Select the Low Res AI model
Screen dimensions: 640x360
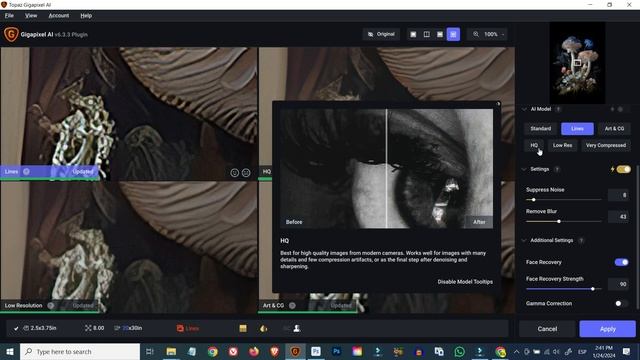[562, 145]
